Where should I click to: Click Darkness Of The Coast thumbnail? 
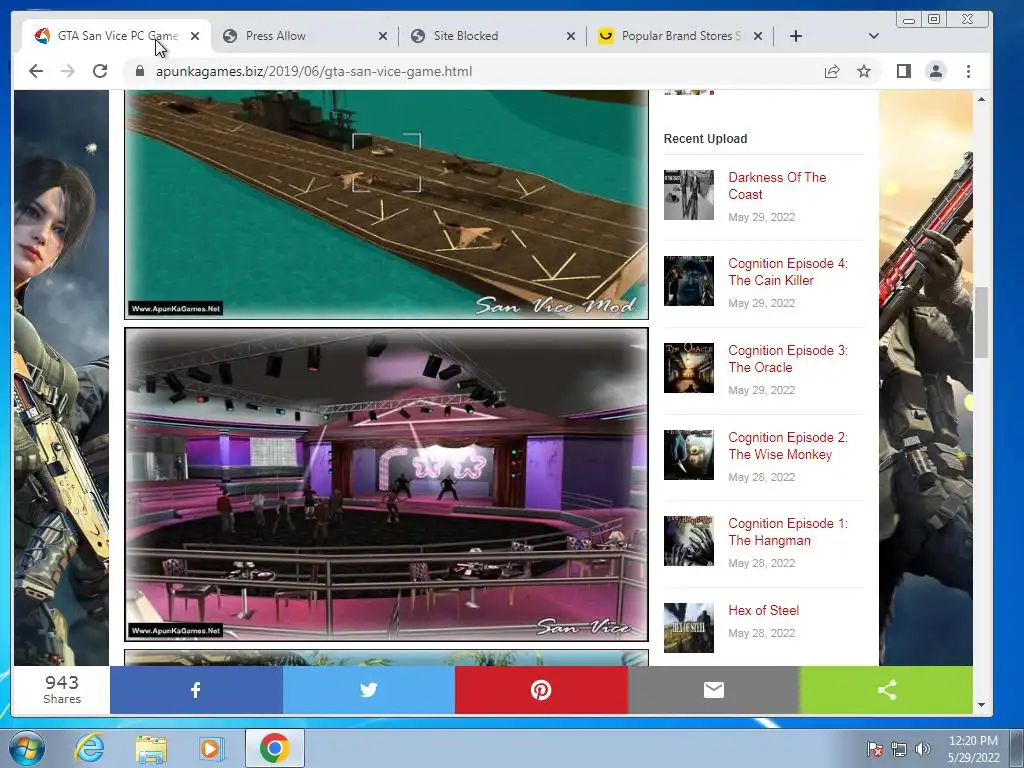(x=689, y=195)
